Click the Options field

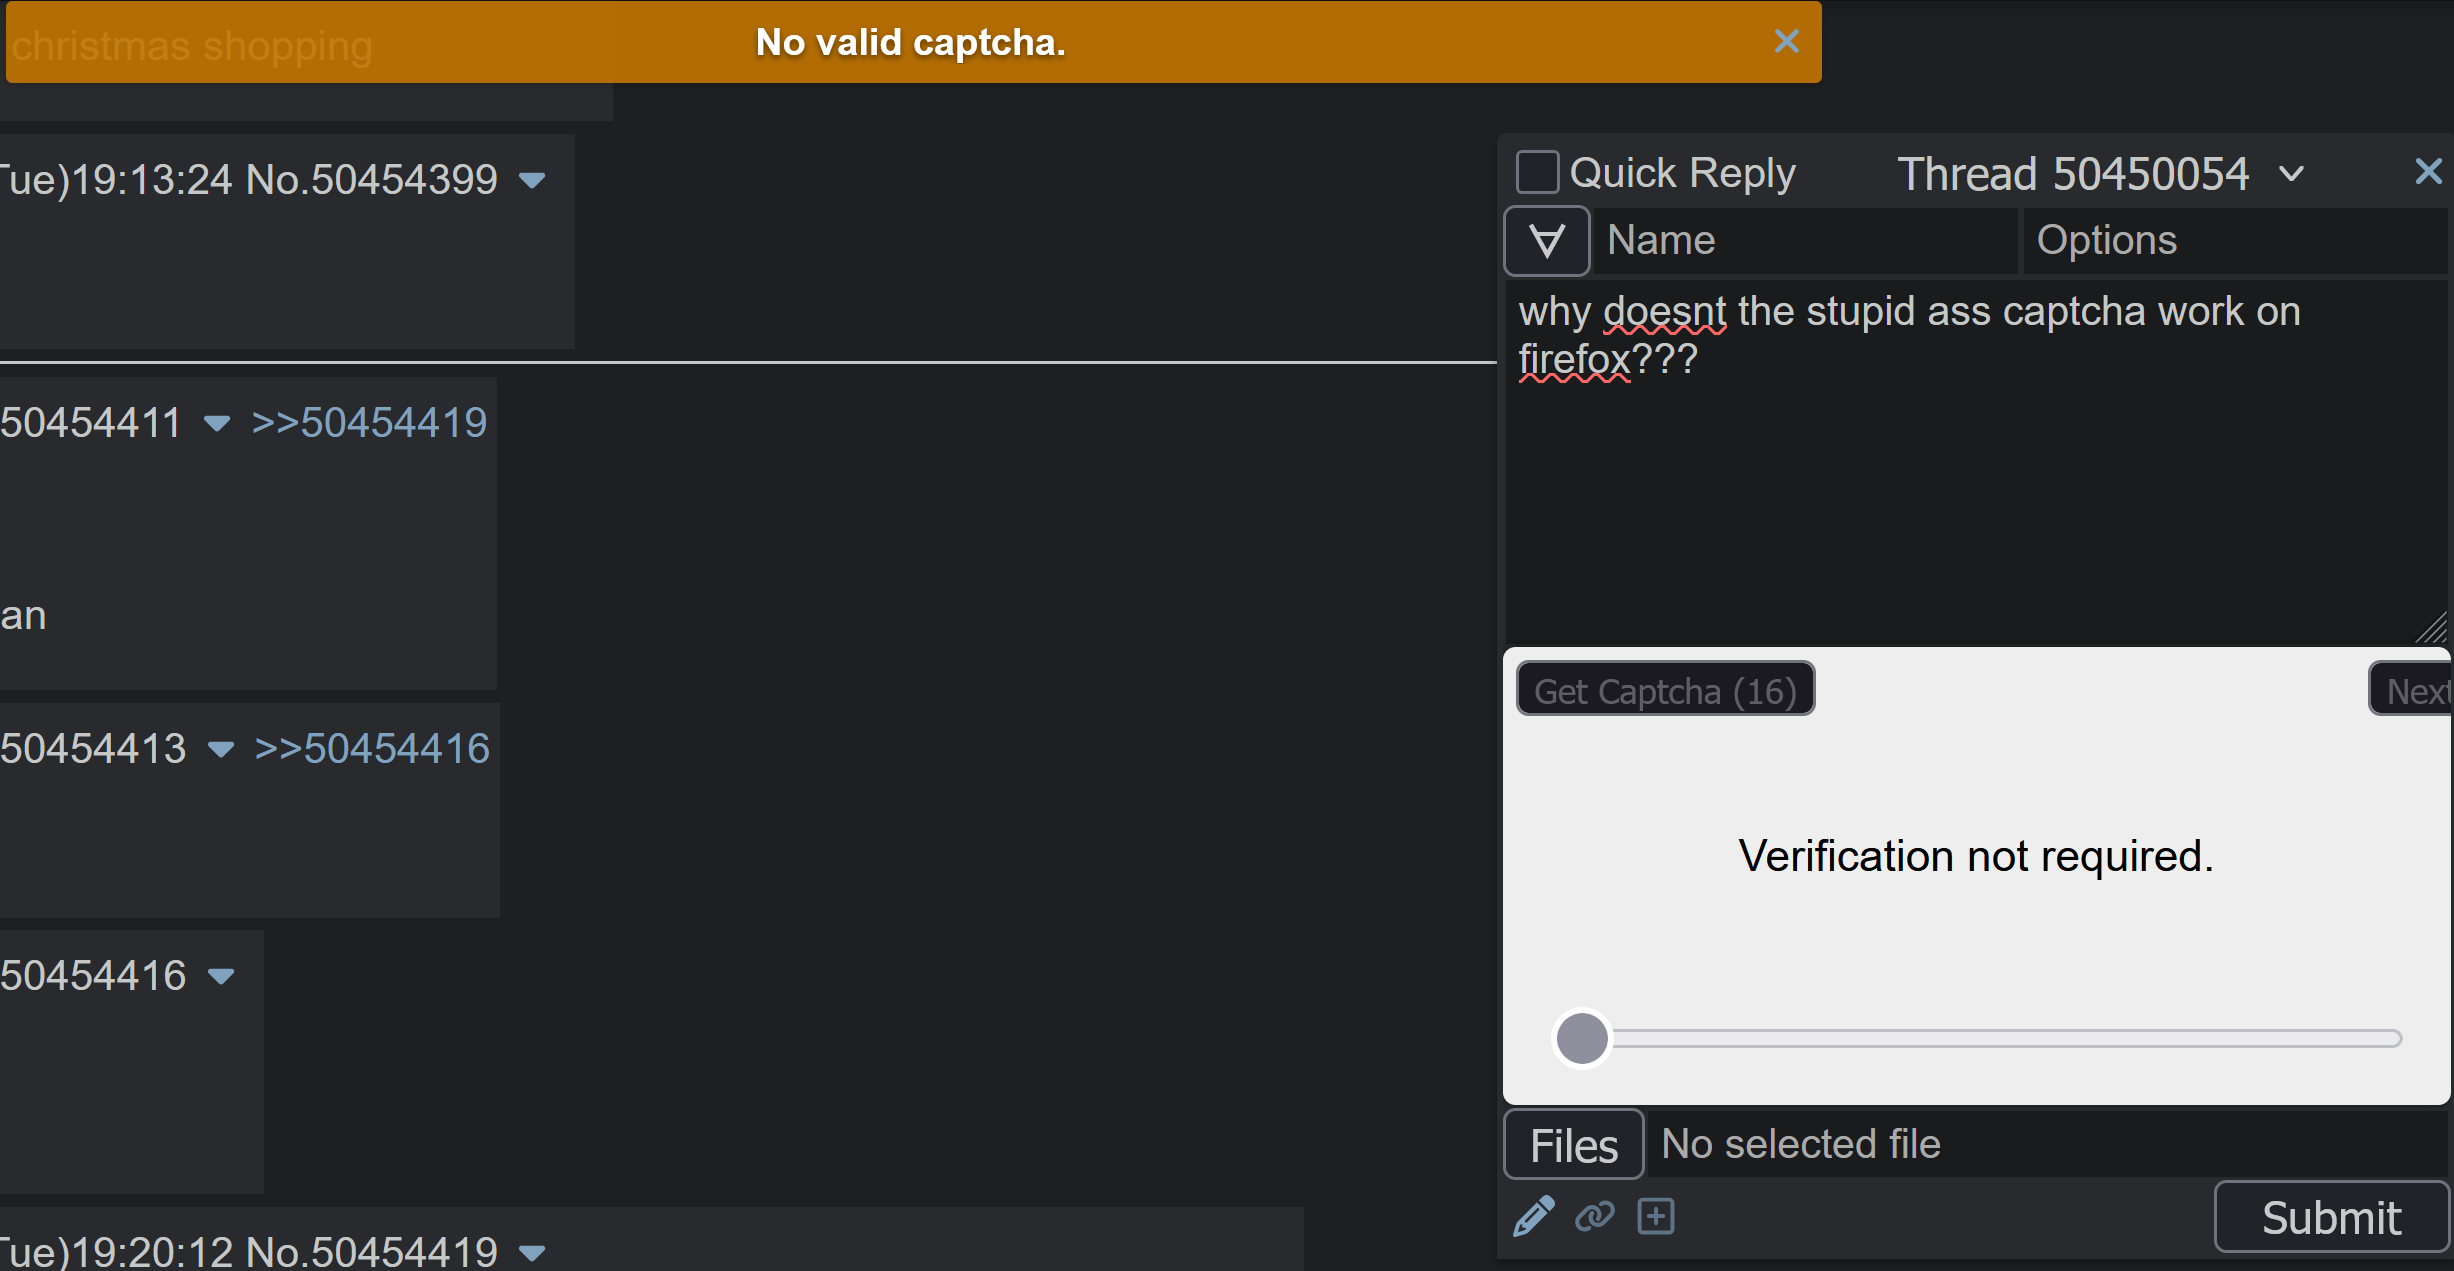2235,241
